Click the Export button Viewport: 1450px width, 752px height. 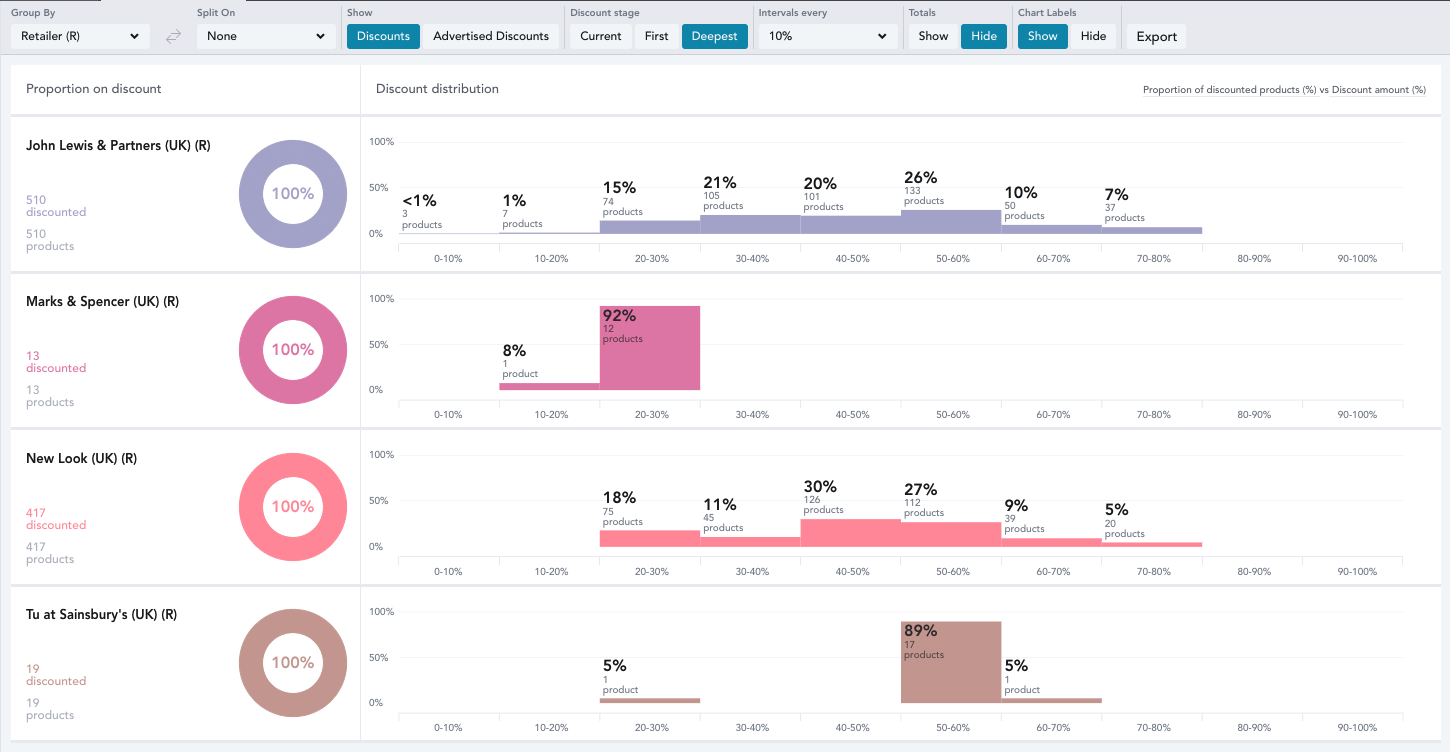pos(1156,37)
